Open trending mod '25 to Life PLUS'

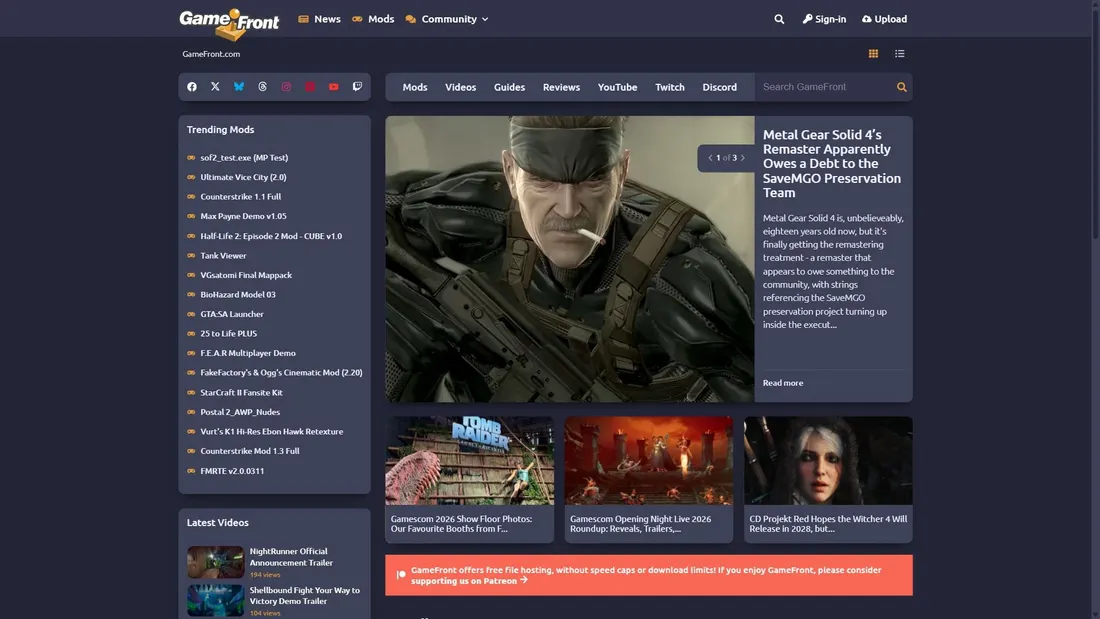(x=229, y=334)
